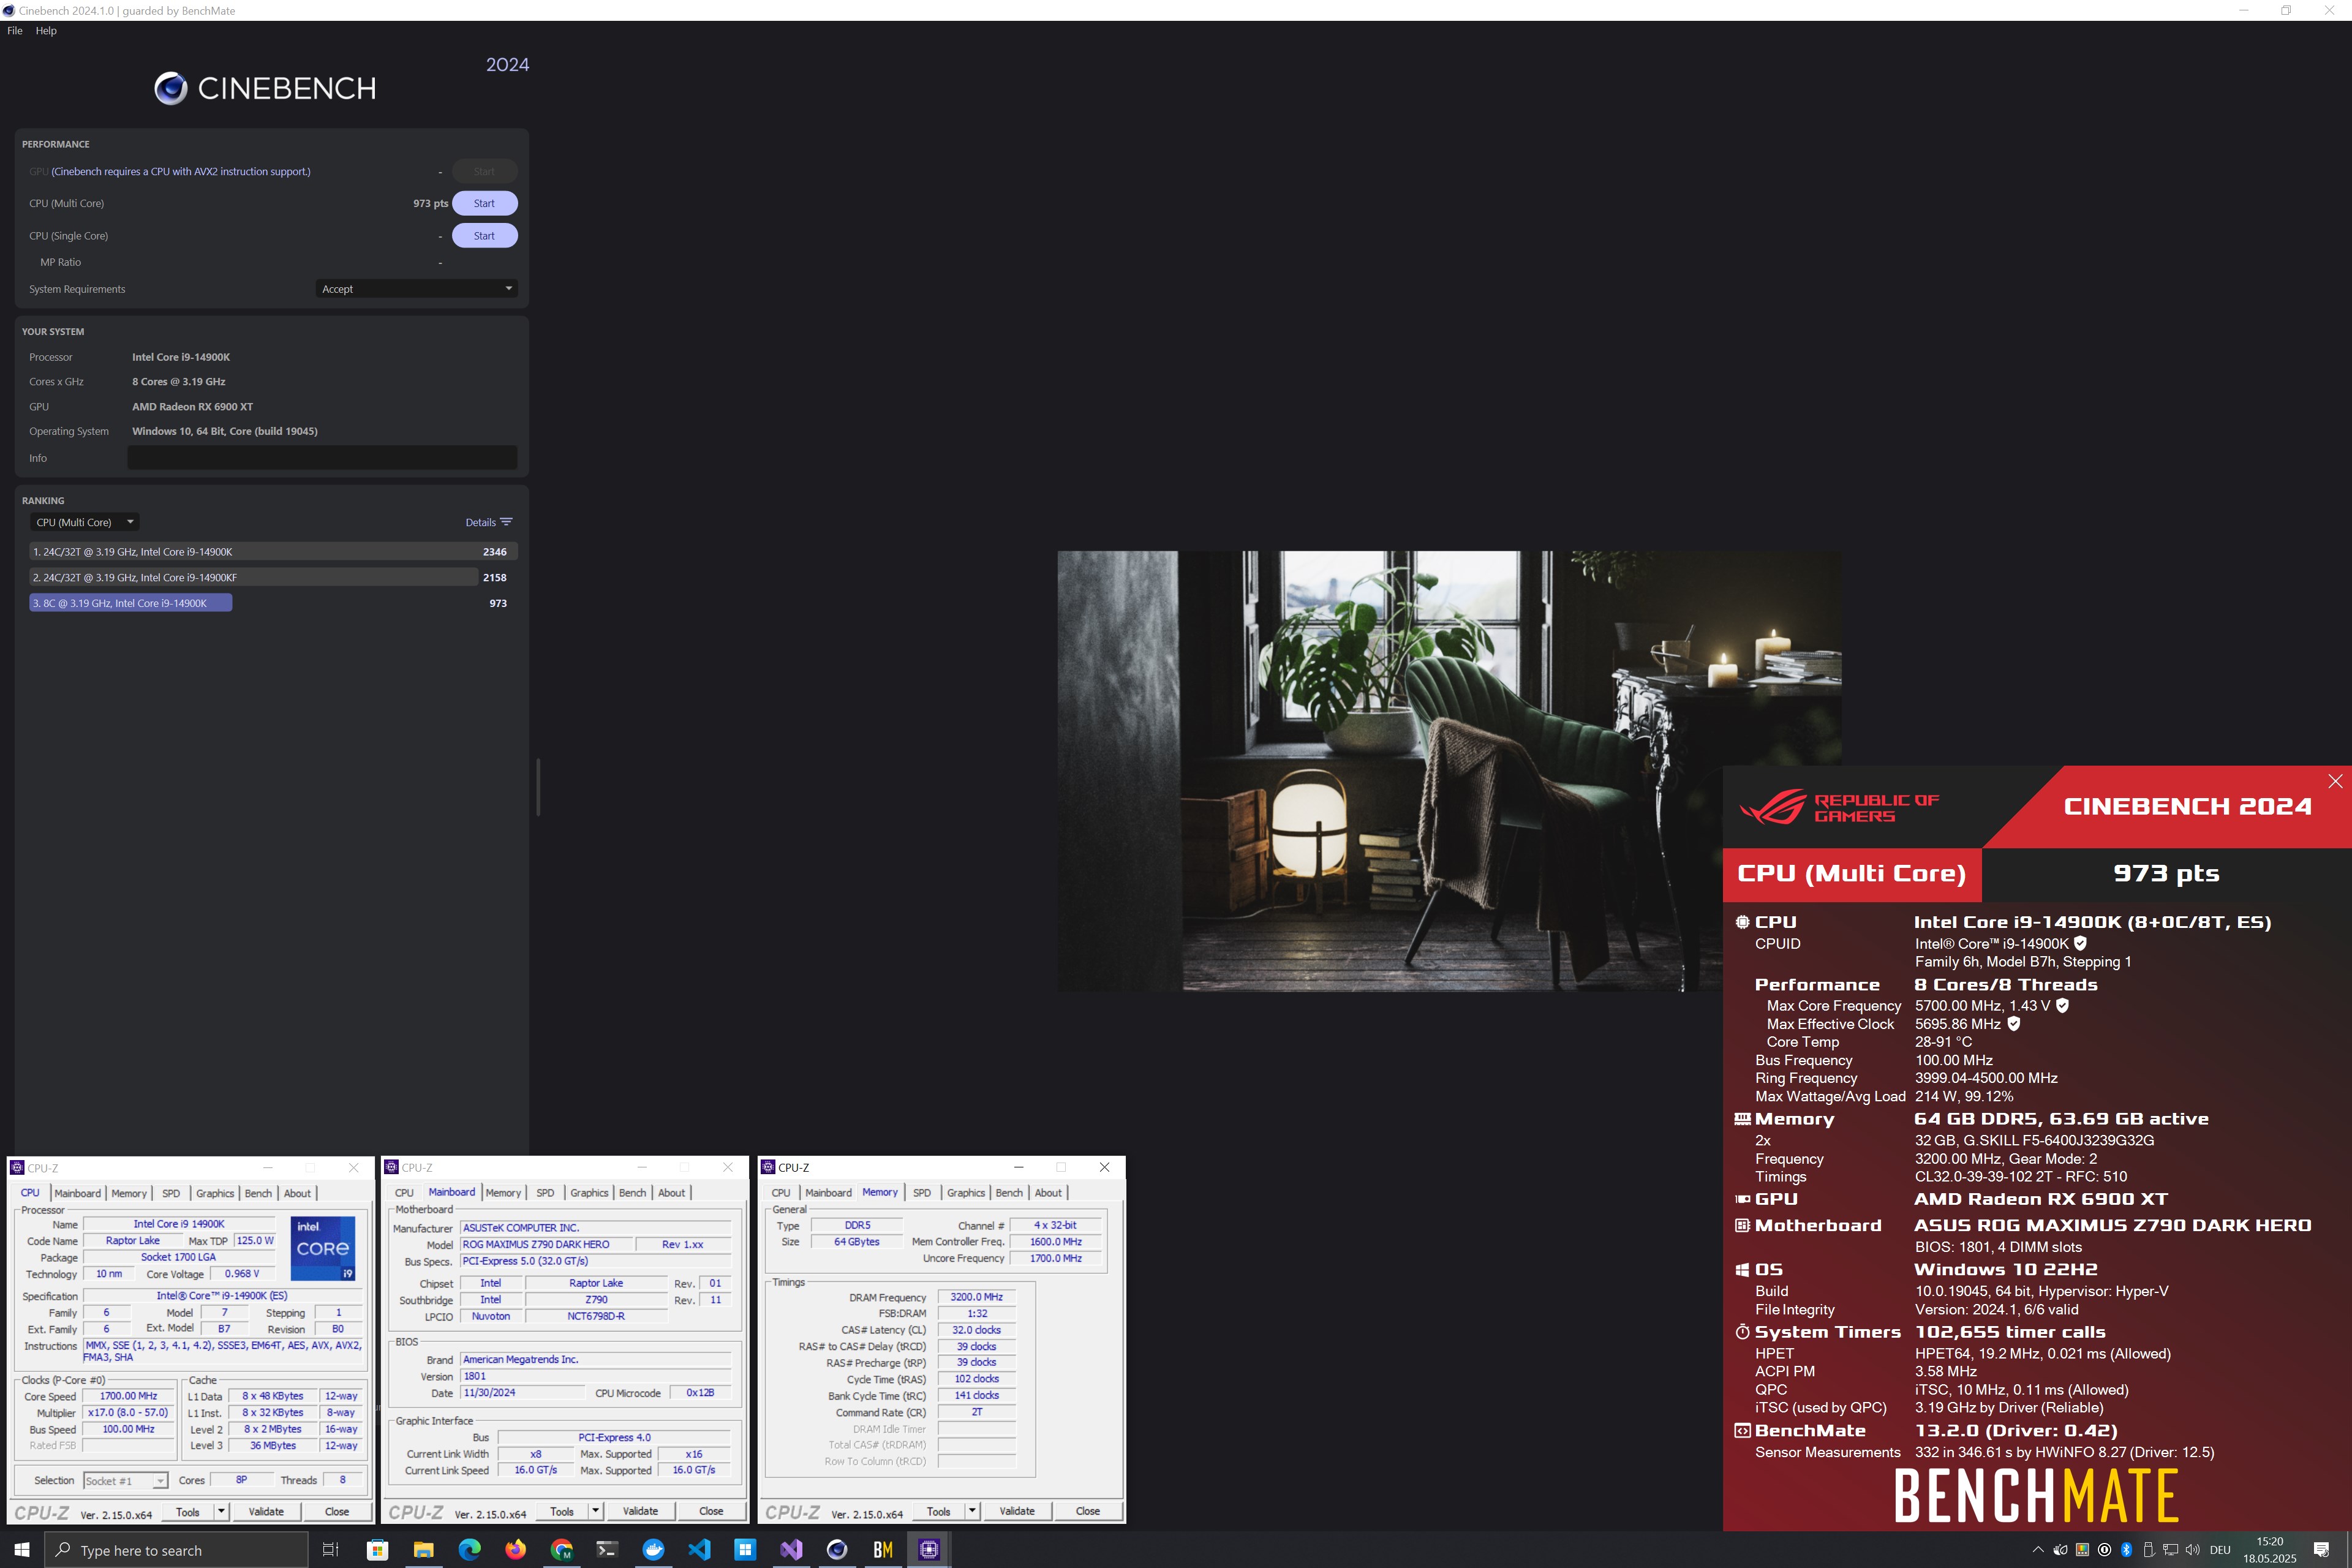Click the taskbar clock showing 15:20

point(2269,1550)
